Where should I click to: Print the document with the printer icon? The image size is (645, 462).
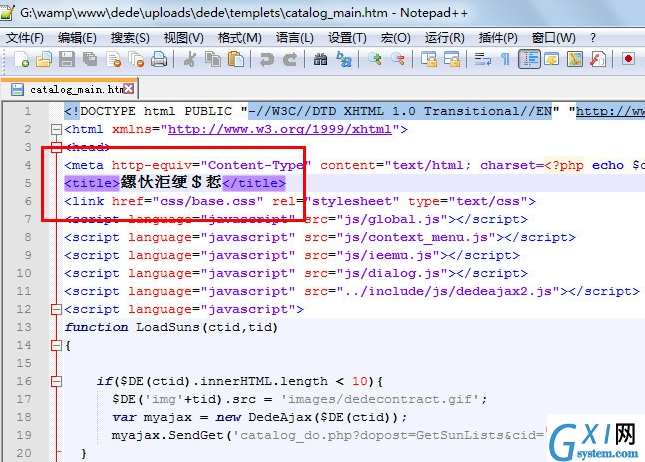[x=159, y=59]
